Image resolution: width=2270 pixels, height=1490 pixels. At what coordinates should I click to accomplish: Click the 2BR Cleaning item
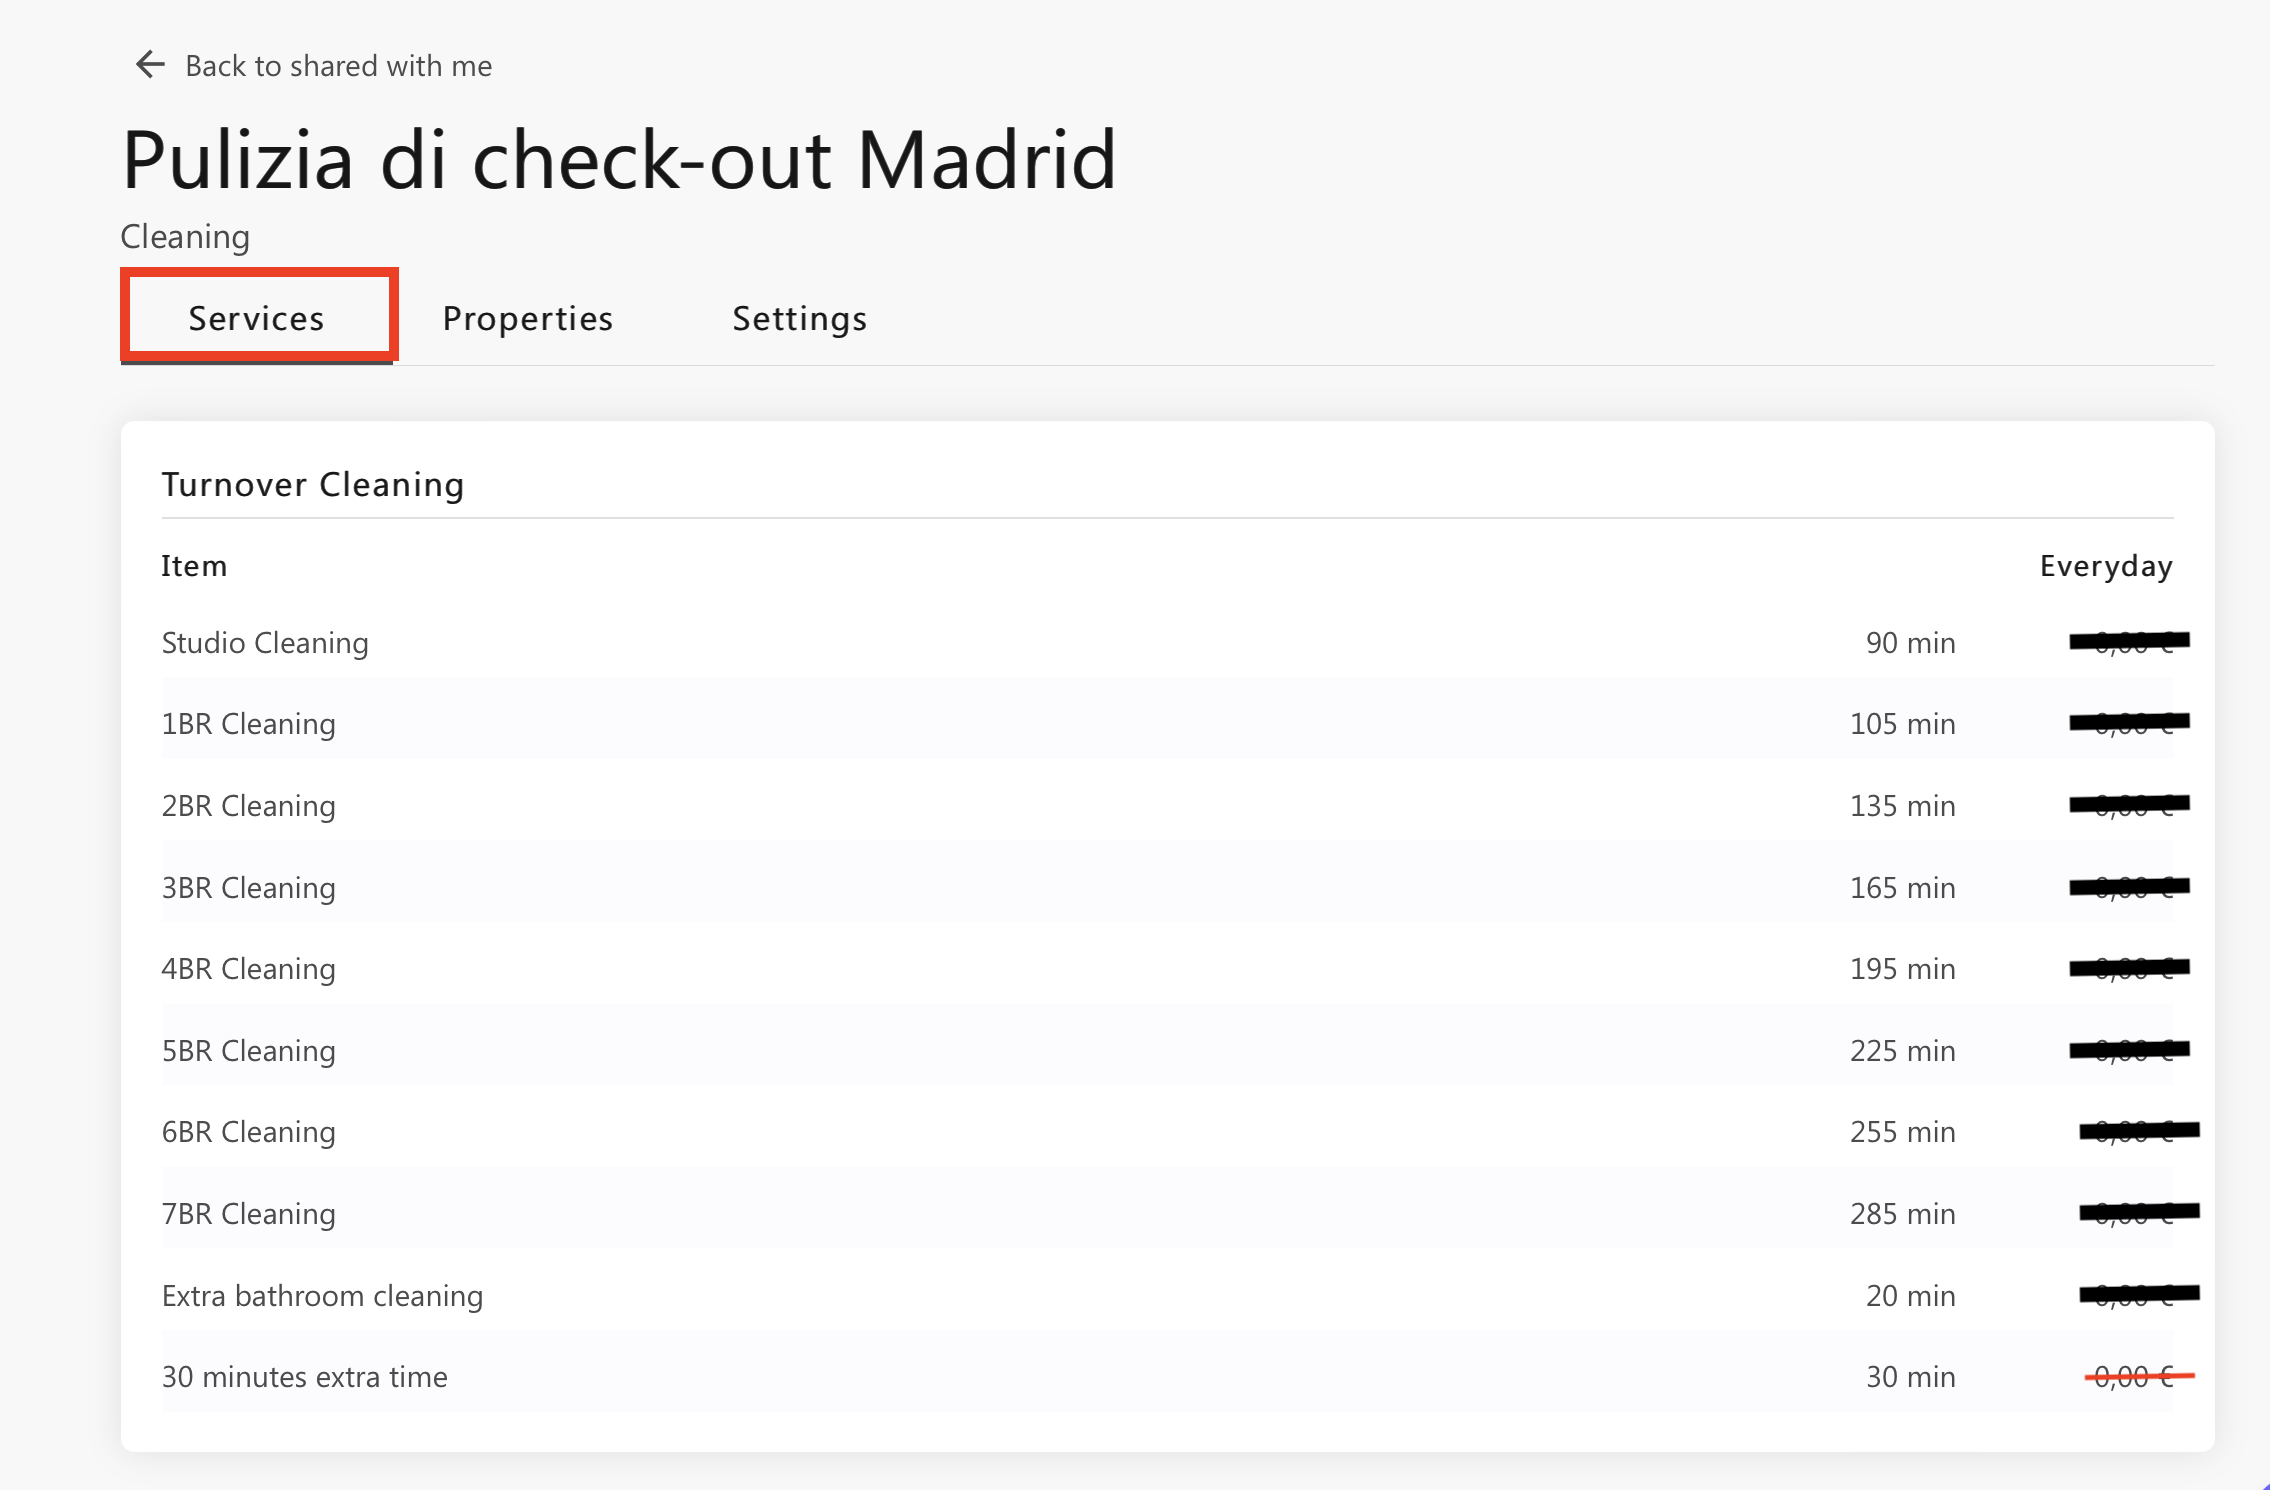click(x=1168, y=806)
